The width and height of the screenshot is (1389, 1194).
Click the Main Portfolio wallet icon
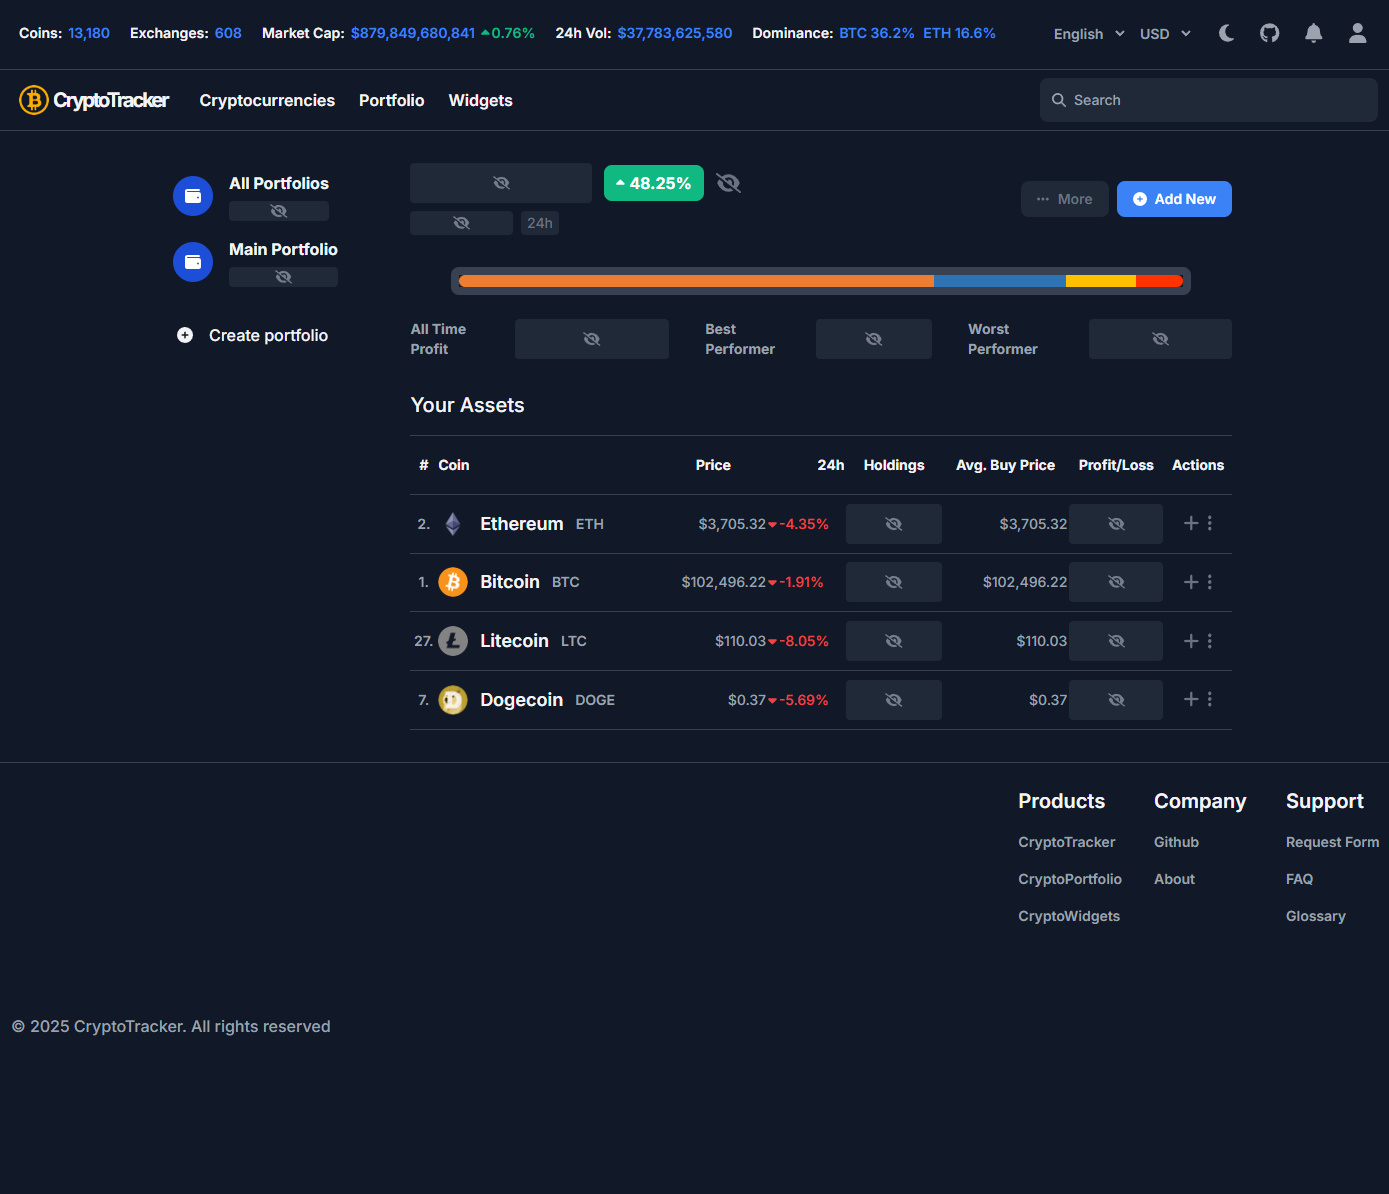[193, 262]
